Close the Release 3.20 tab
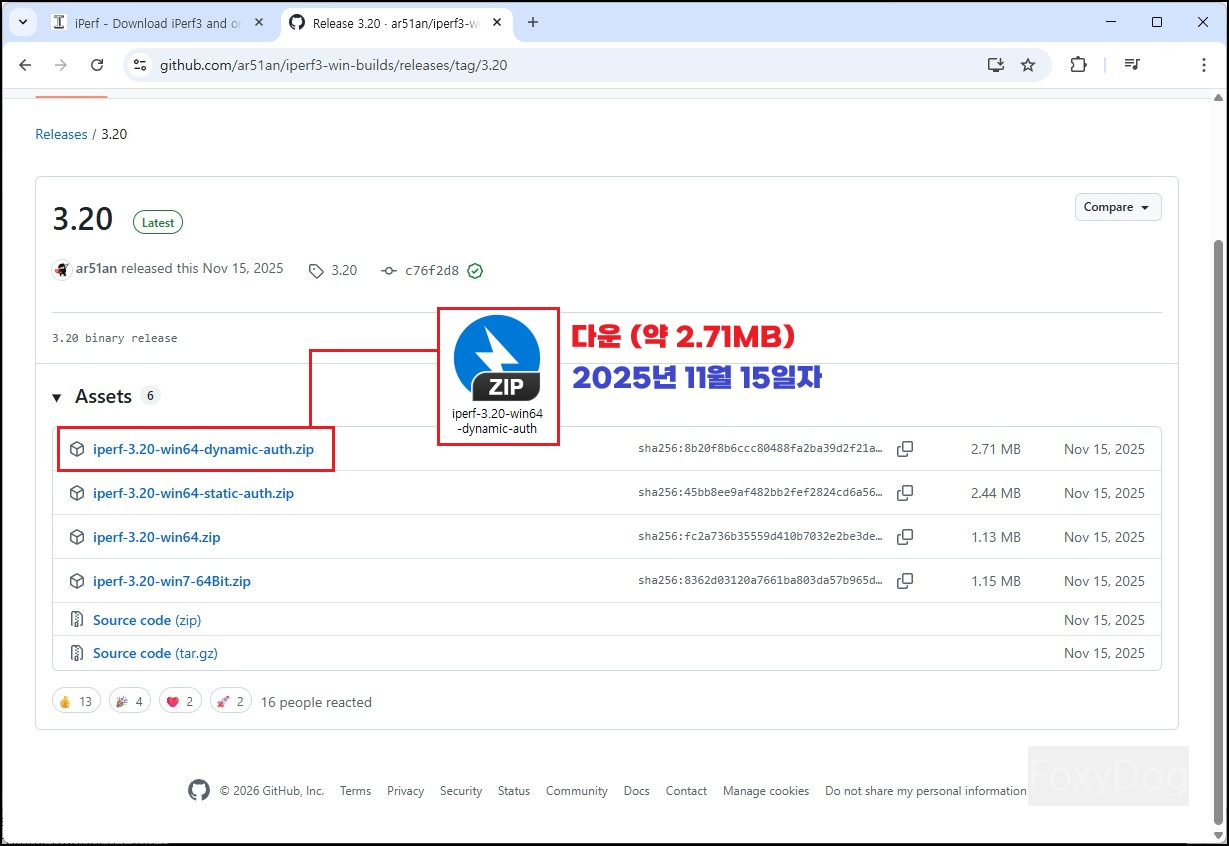The image size is (1229, 846). pos(495,22)
